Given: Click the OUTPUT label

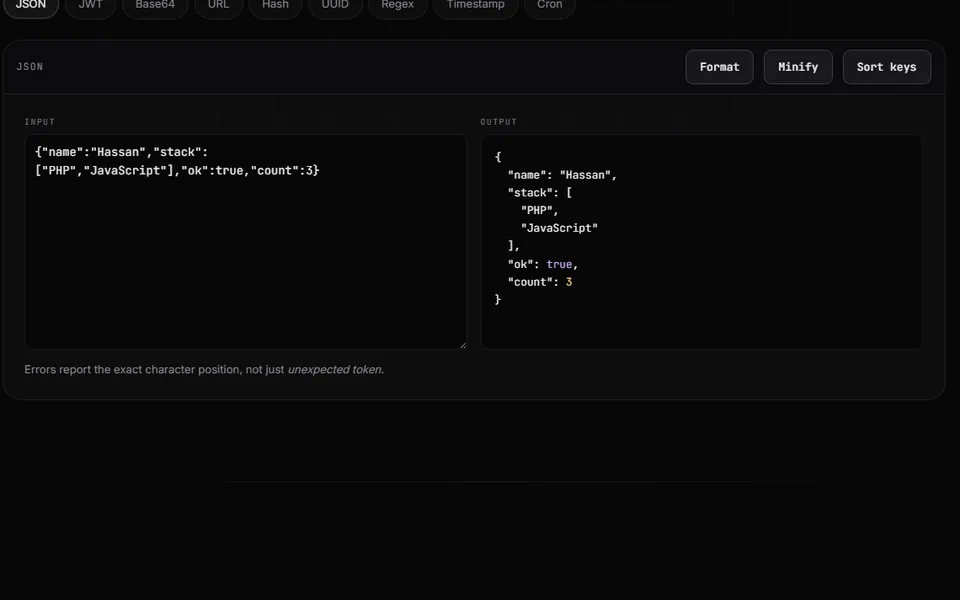Looking at the screenshot, I should (498, 122).
